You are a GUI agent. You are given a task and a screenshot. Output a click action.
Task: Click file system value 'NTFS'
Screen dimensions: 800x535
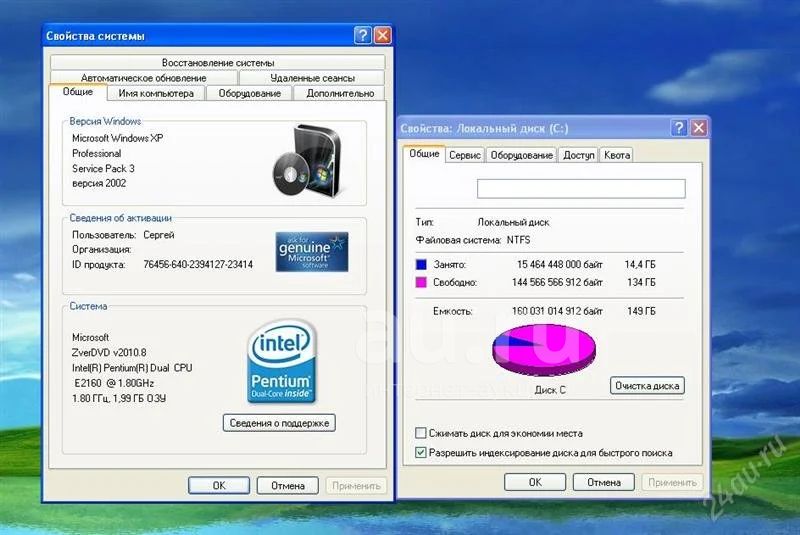coord(518,240)
